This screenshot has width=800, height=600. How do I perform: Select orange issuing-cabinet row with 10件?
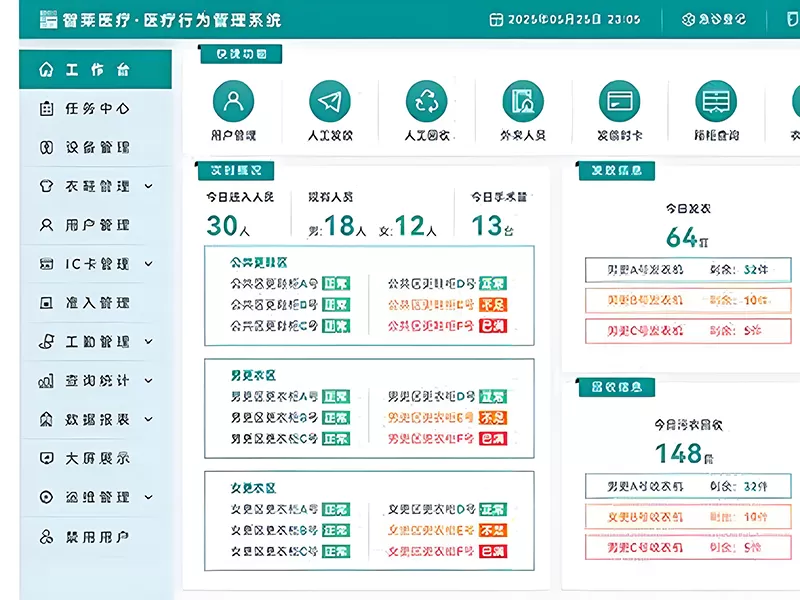click(688, 300)
